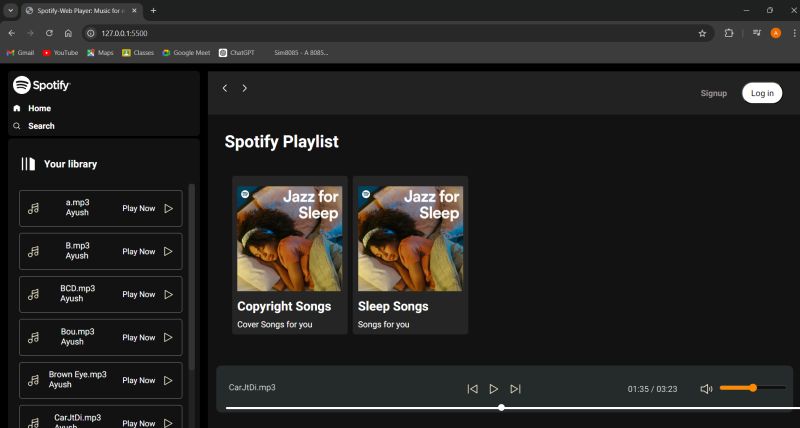This screenshot has width=800, height=428.
Task: Navigate forward with the right chevron
Action: 244,88
